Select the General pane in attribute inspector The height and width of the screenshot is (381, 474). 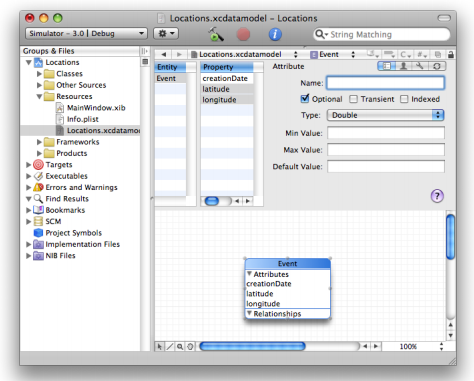pyautogui.click(x=387, y=66)
